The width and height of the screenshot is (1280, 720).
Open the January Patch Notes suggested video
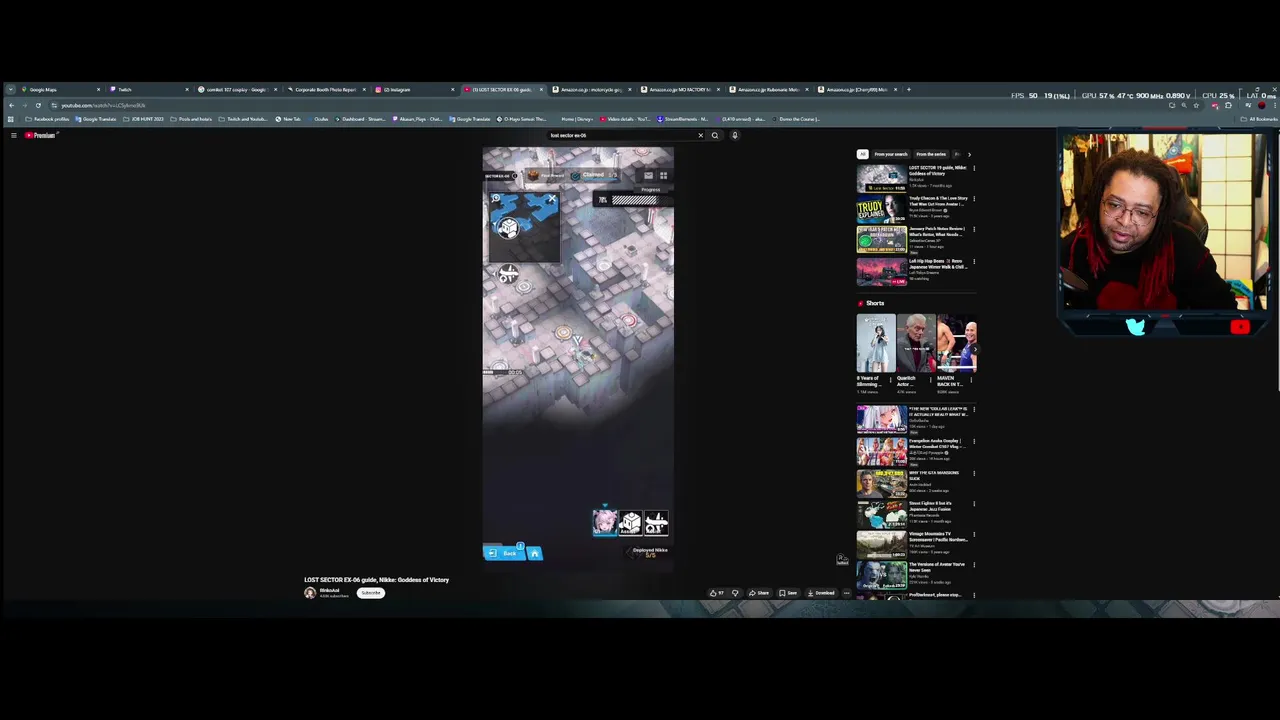point(881,240)
